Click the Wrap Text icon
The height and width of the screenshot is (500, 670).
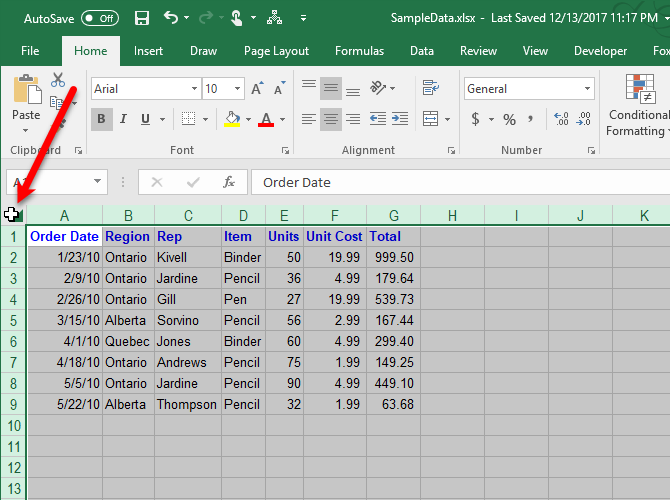coord(431,89)
